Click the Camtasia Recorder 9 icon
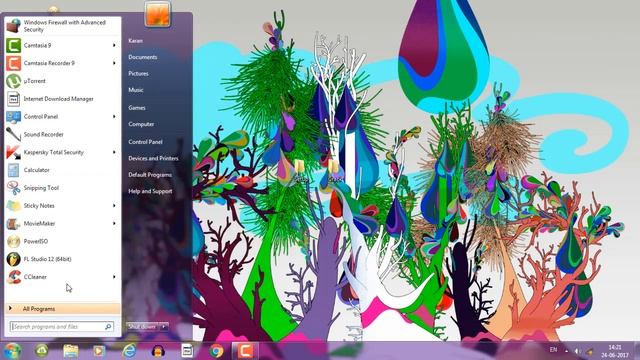The image size is (640, 360). click(x=13, y=63)
